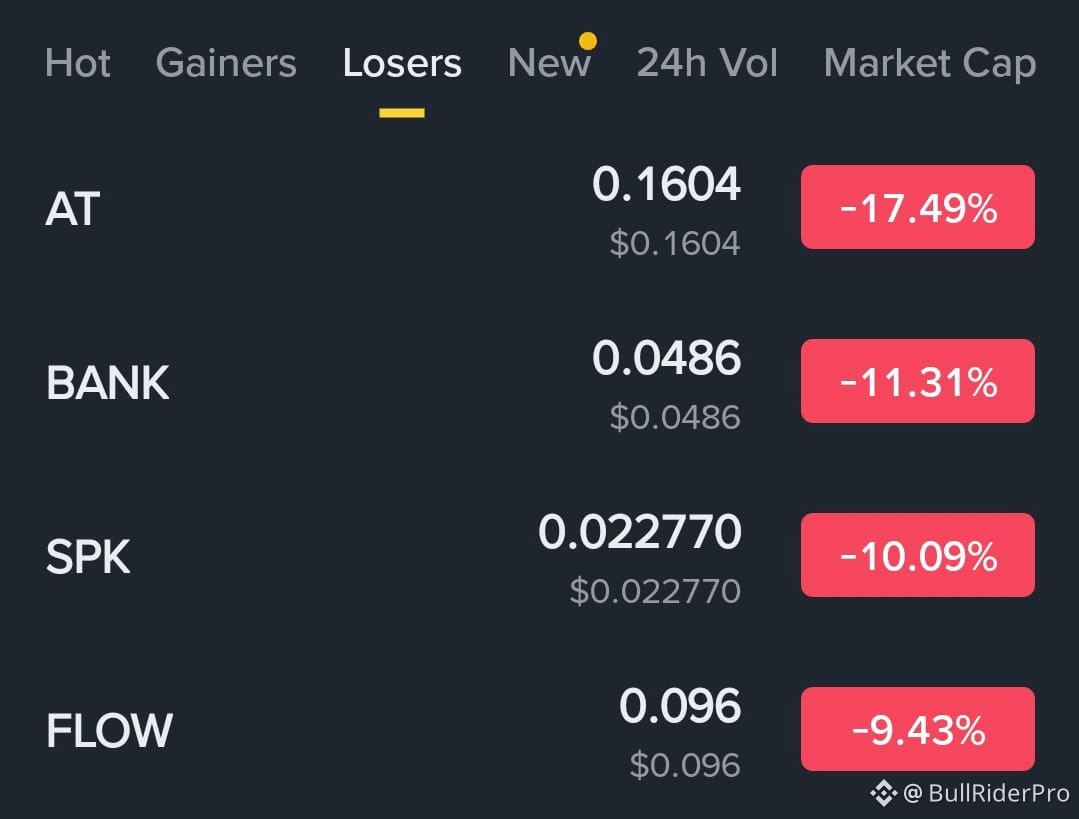The image size is (1079, 819).
Task: Open the 24h Vol tab
Action: pyautogui.click(x=707, y=63)
